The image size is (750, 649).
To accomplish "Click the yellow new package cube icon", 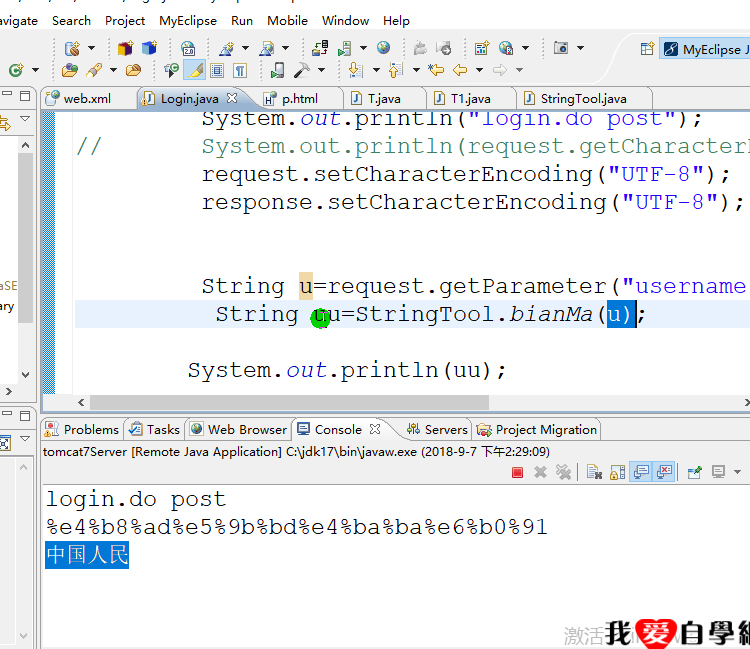I will 125,48.
